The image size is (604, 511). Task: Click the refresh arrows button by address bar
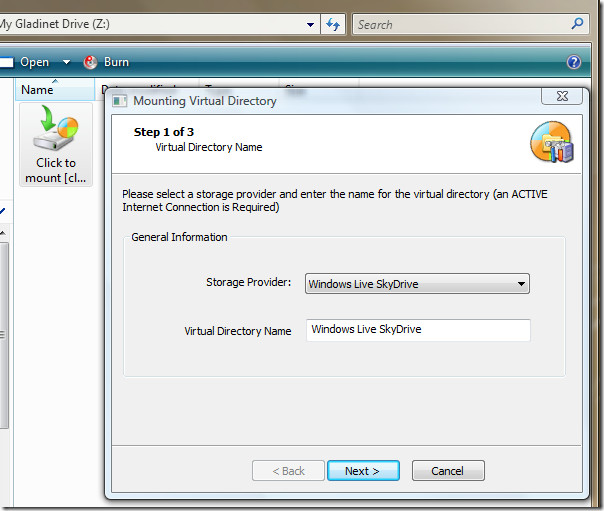coord(333,25)
